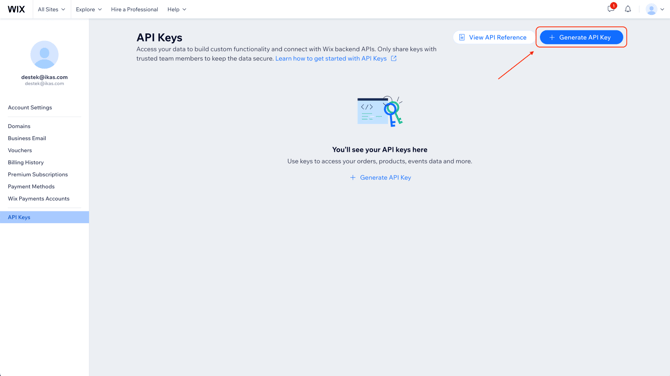
Task: Open the chat inbox icon with badge
Action: click(x=611, y=9)
